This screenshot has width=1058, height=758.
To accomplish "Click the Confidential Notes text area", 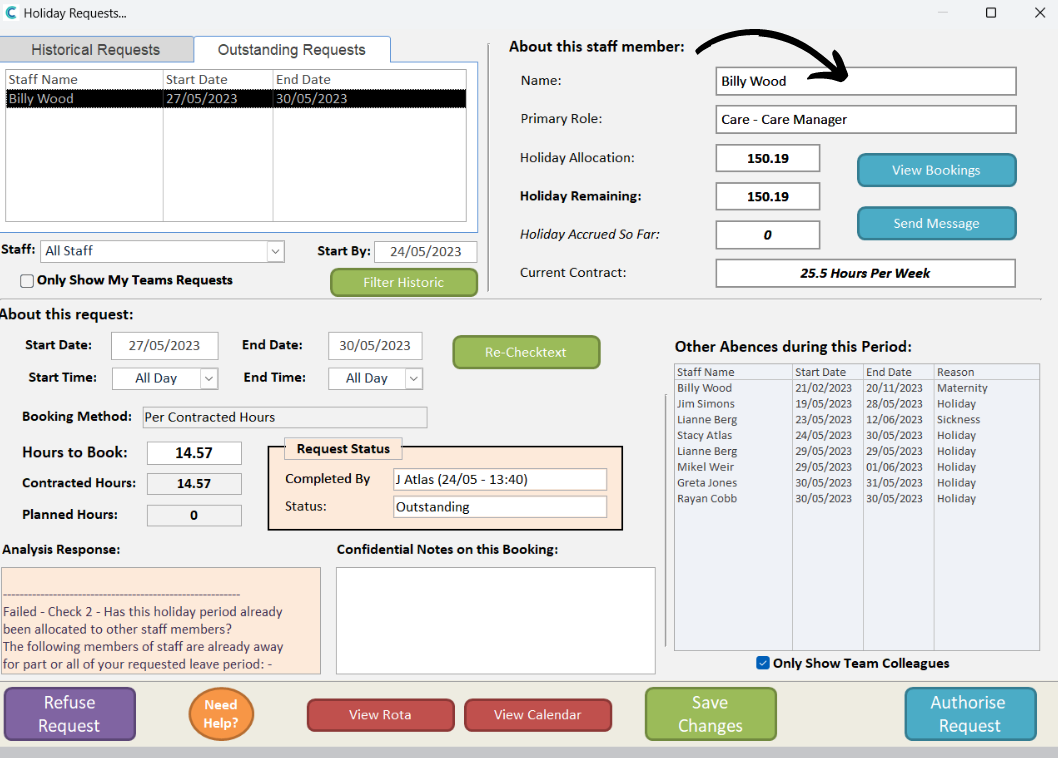I will 495,620.
